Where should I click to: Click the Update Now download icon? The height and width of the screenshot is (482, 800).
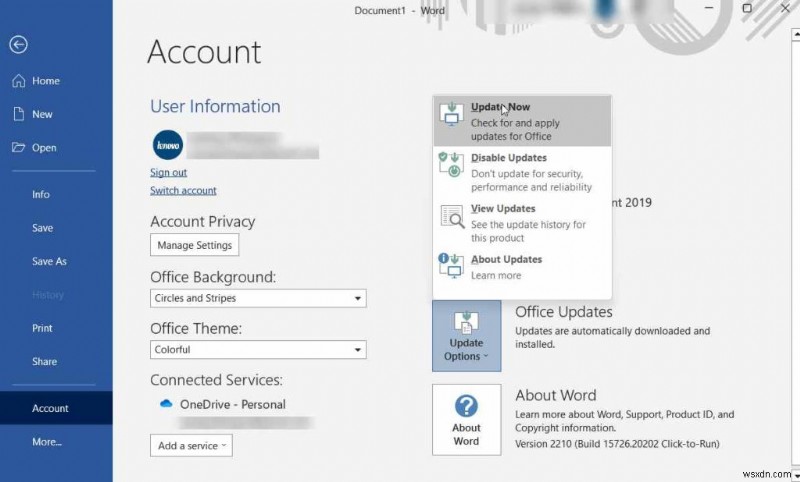[x=452, y=114]
